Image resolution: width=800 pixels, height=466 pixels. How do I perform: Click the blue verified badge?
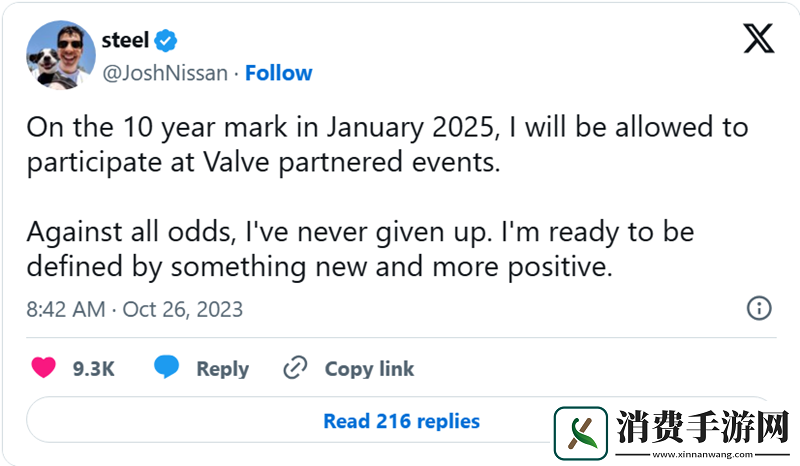(167, 41)
